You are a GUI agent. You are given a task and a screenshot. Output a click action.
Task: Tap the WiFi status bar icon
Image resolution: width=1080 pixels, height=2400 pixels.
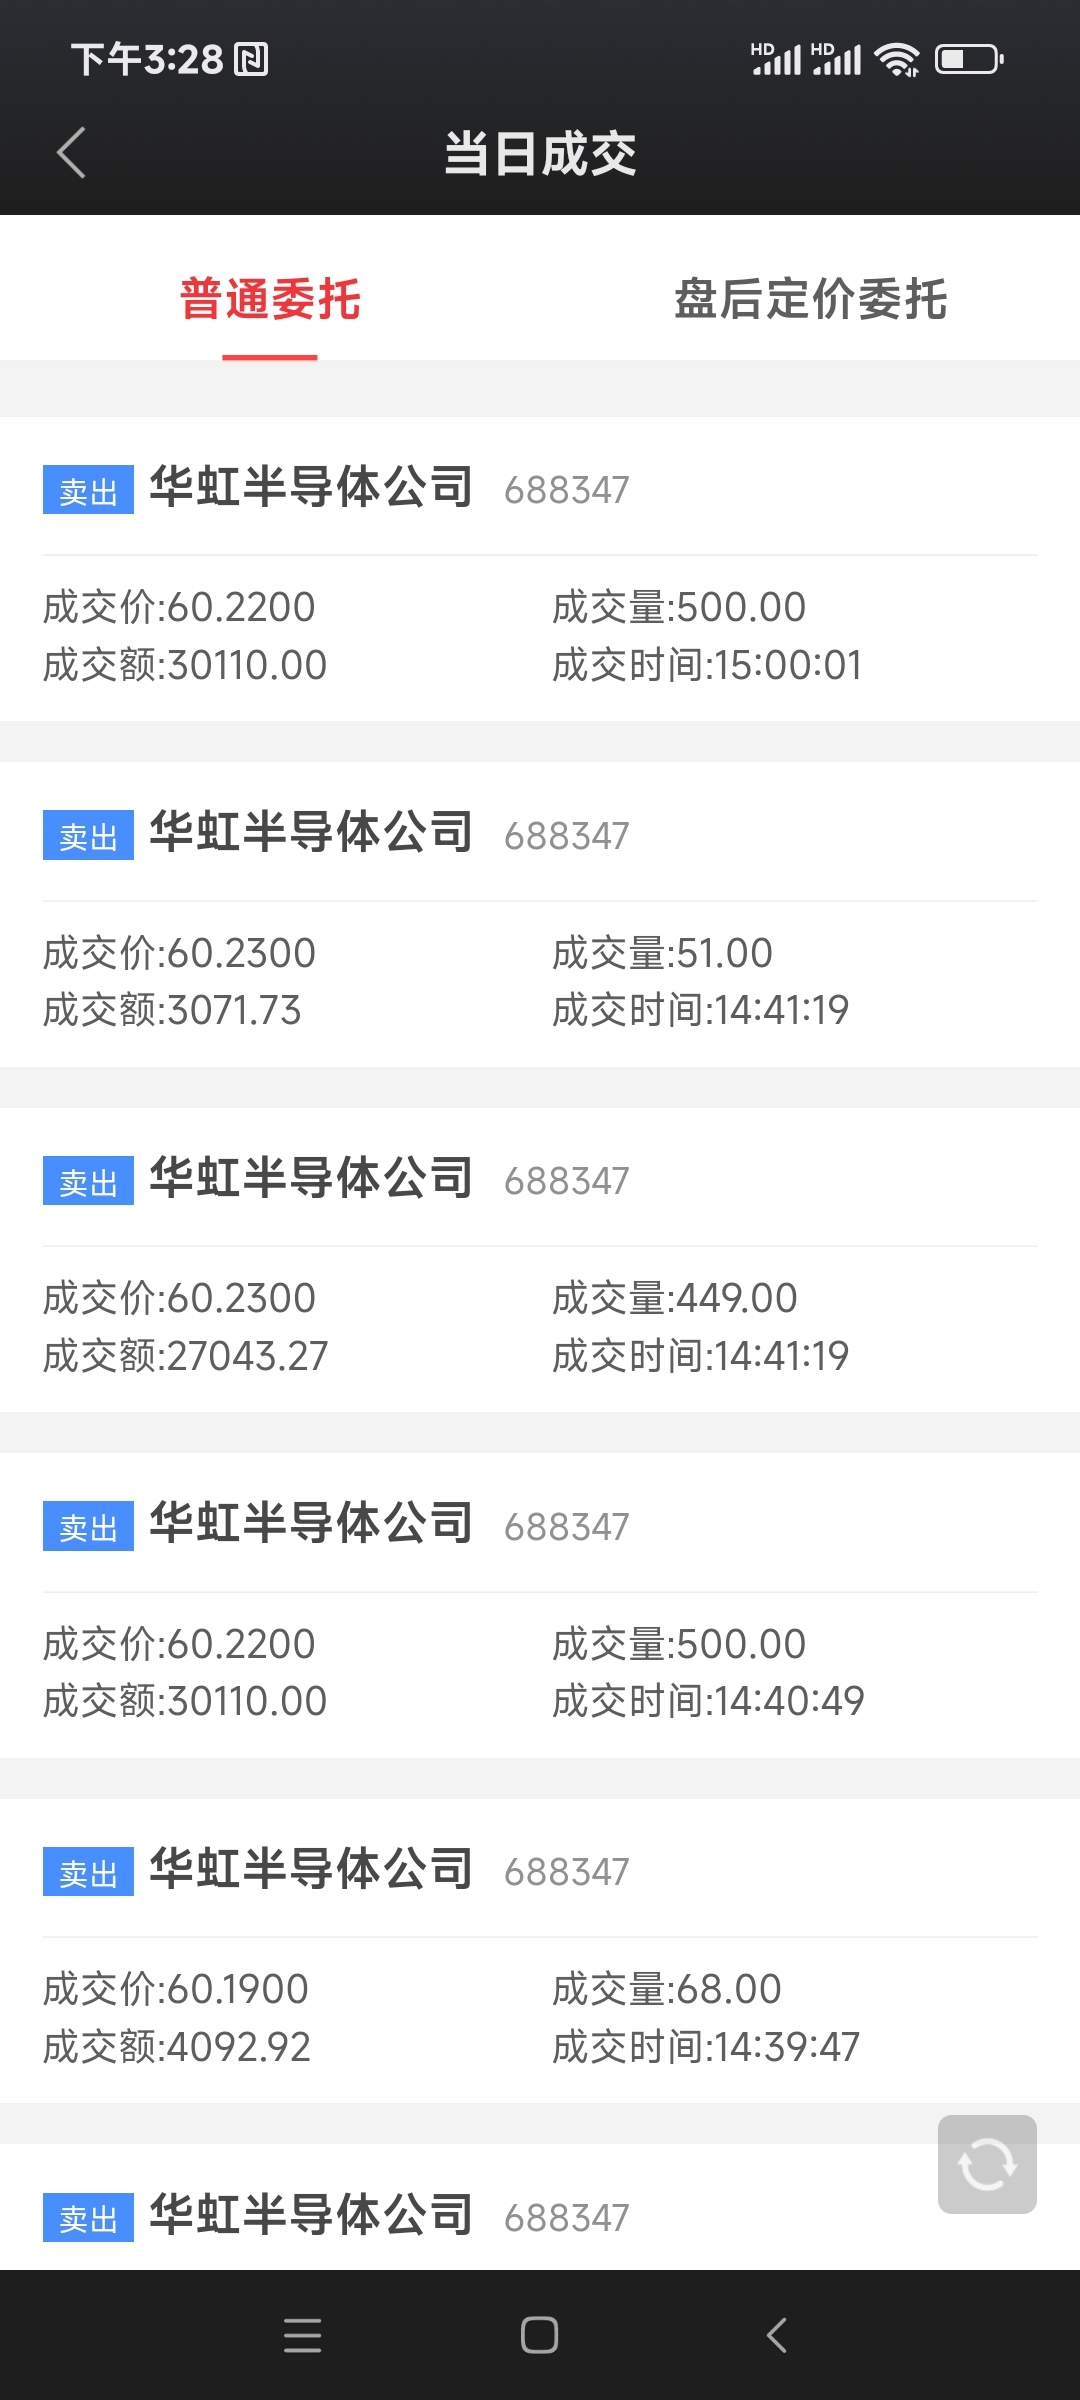tap(897, 60)
